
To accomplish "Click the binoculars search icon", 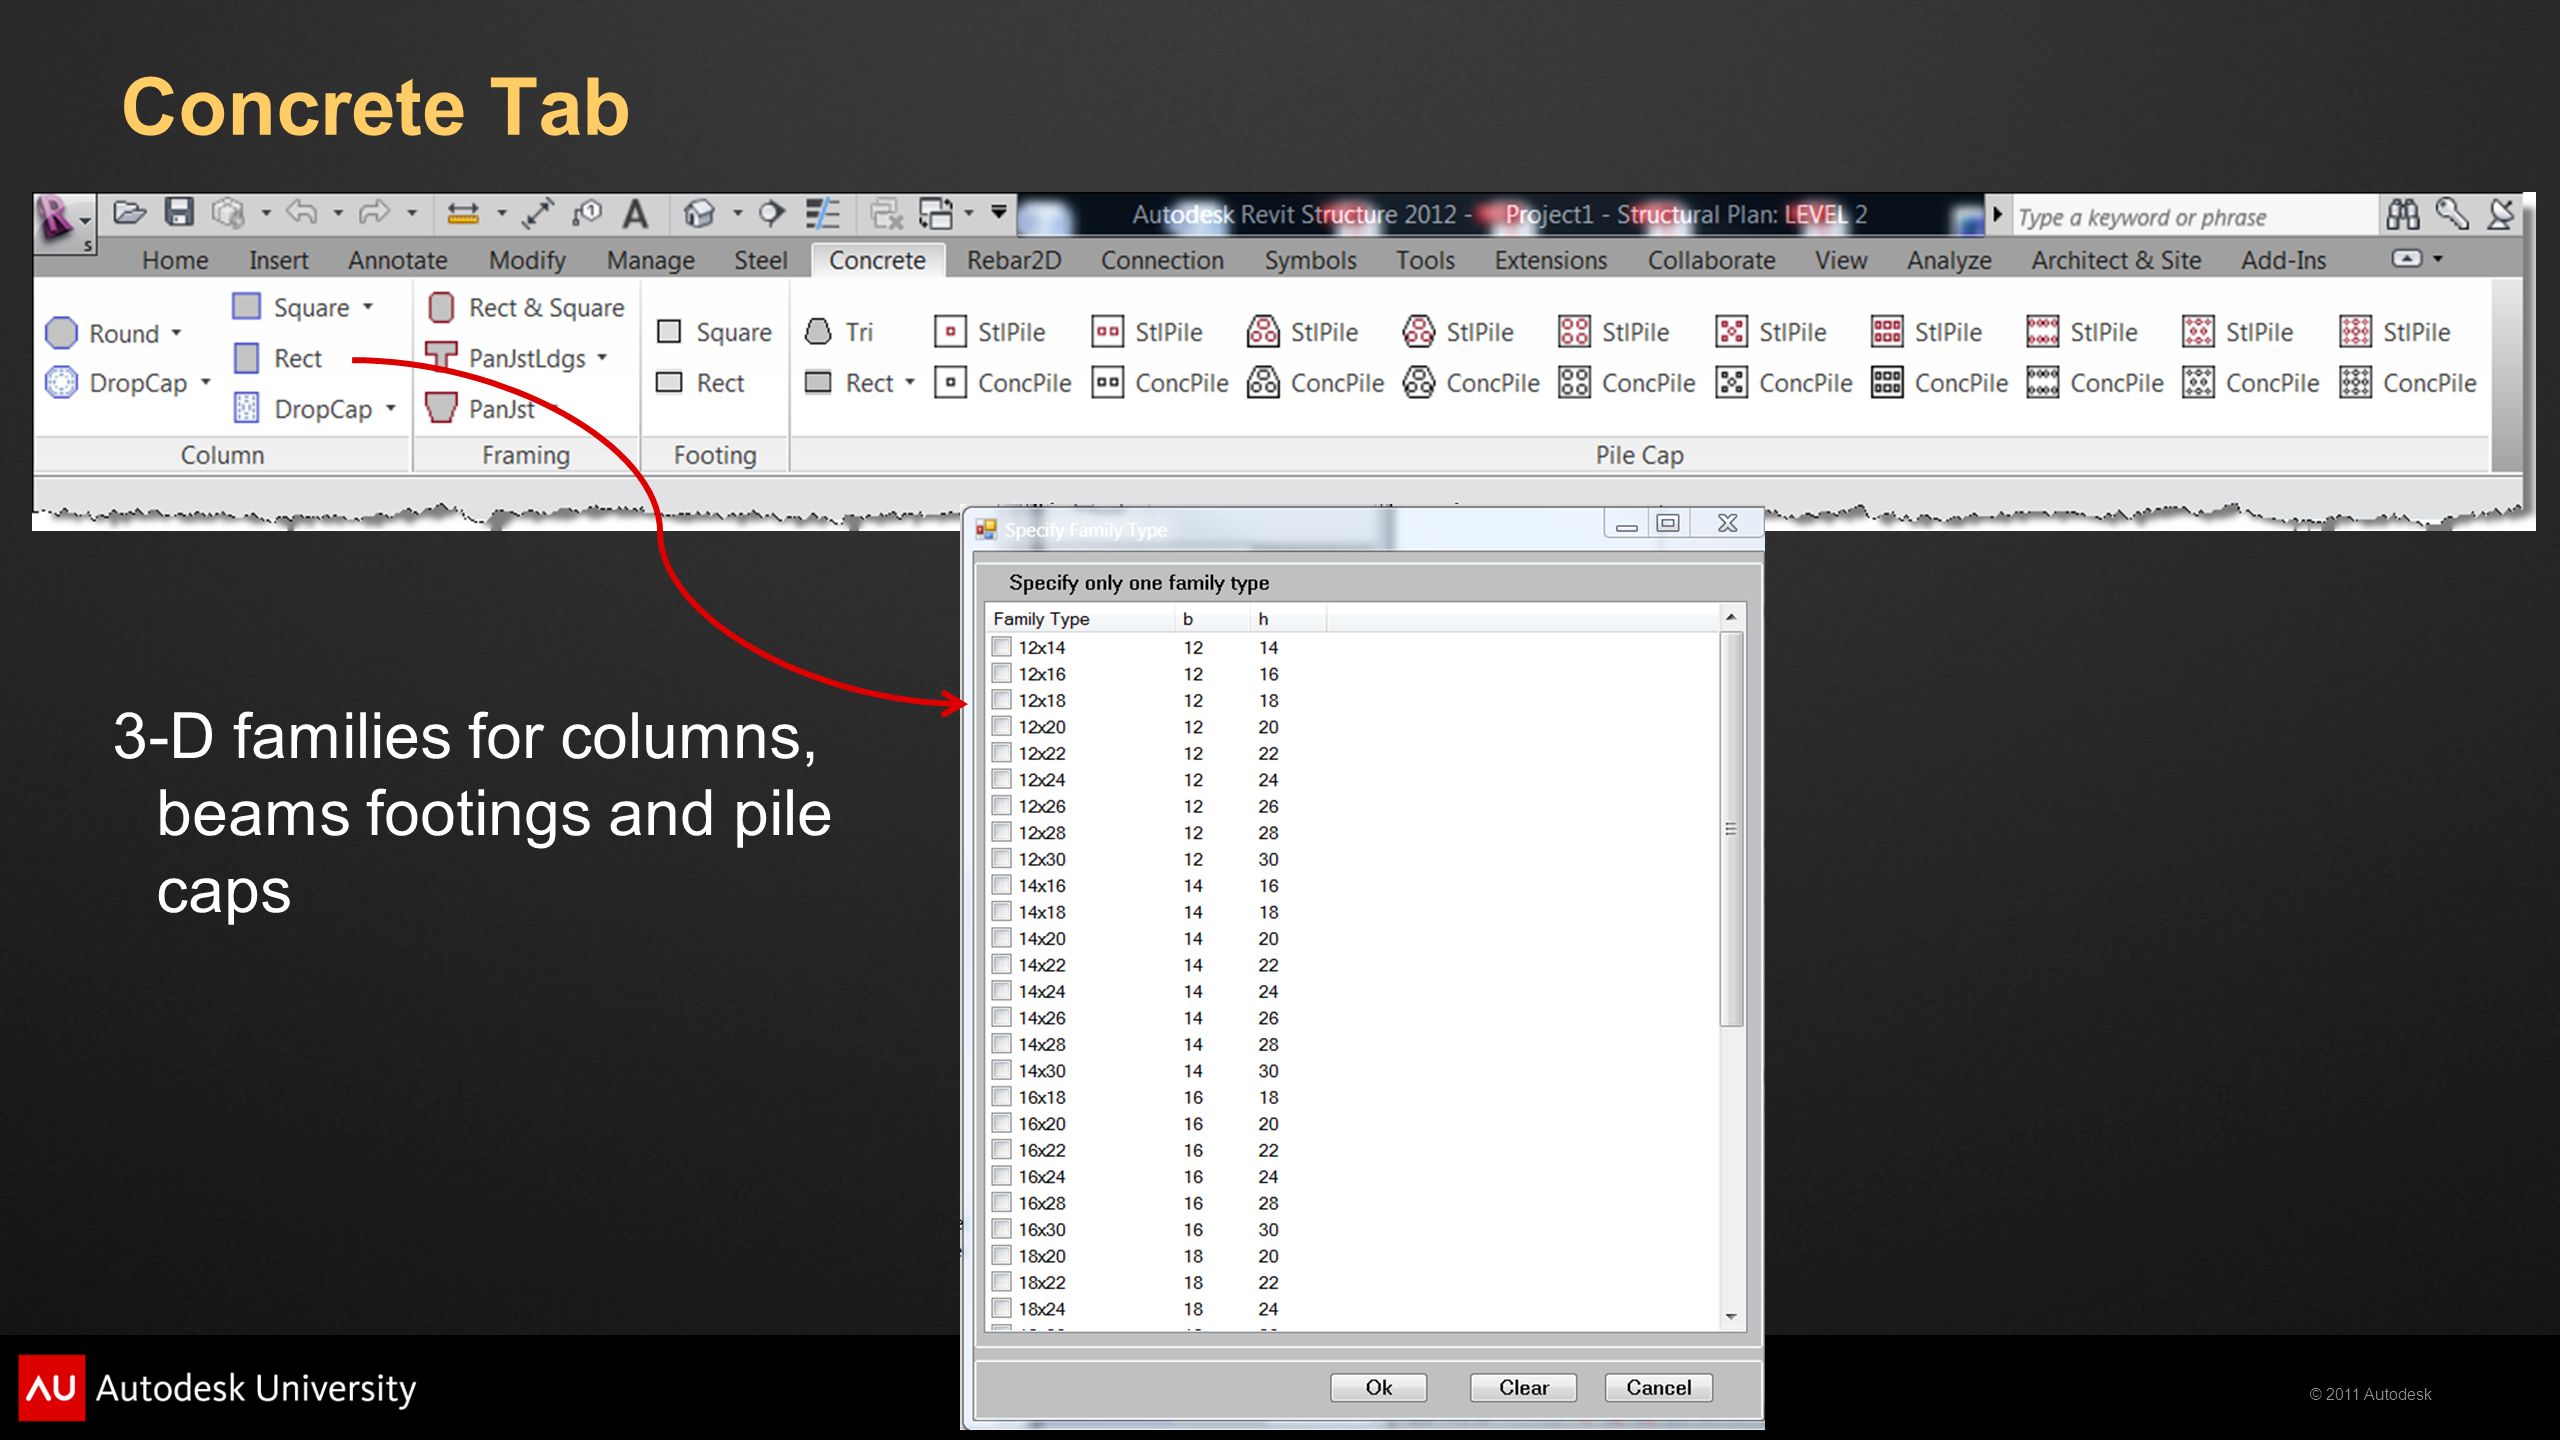I will click(x=2402, y=214).
